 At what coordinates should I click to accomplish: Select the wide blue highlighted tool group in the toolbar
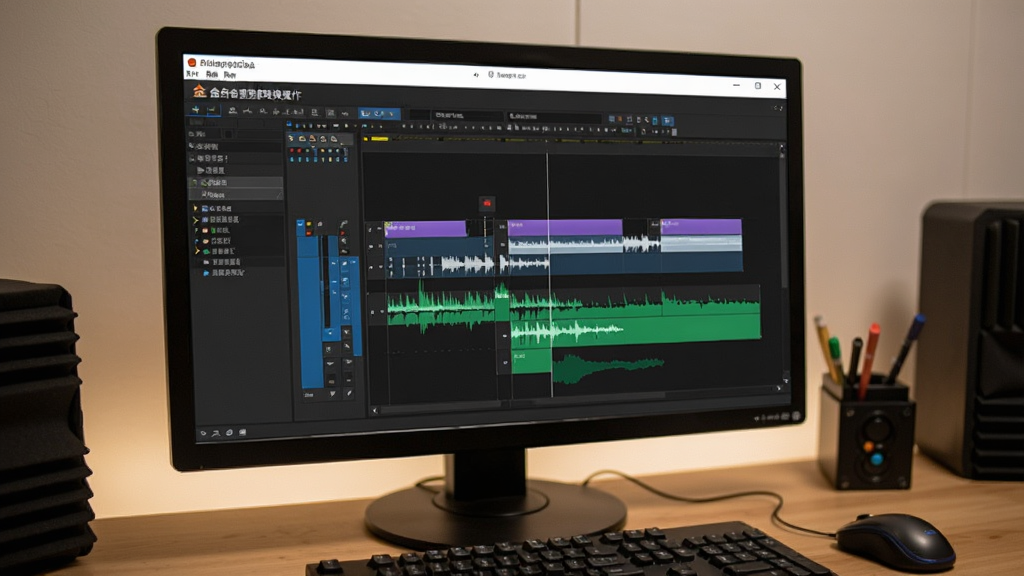pyautogui.click(x=379, y=114)
